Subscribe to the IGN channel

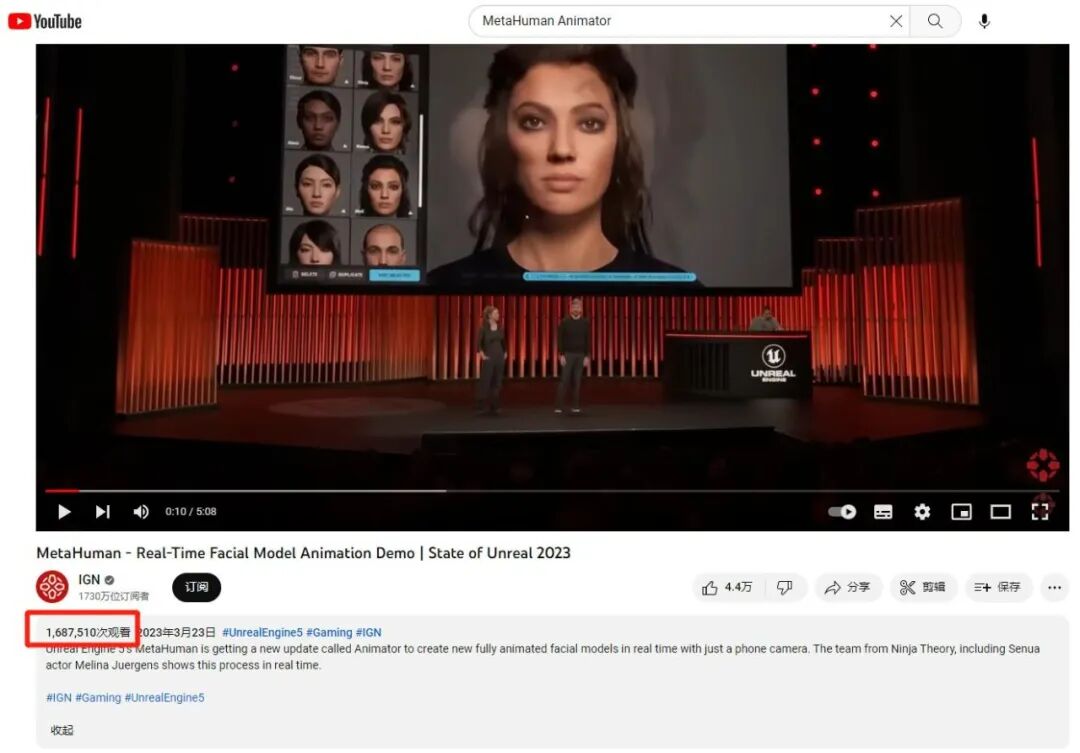pos(196,587)
